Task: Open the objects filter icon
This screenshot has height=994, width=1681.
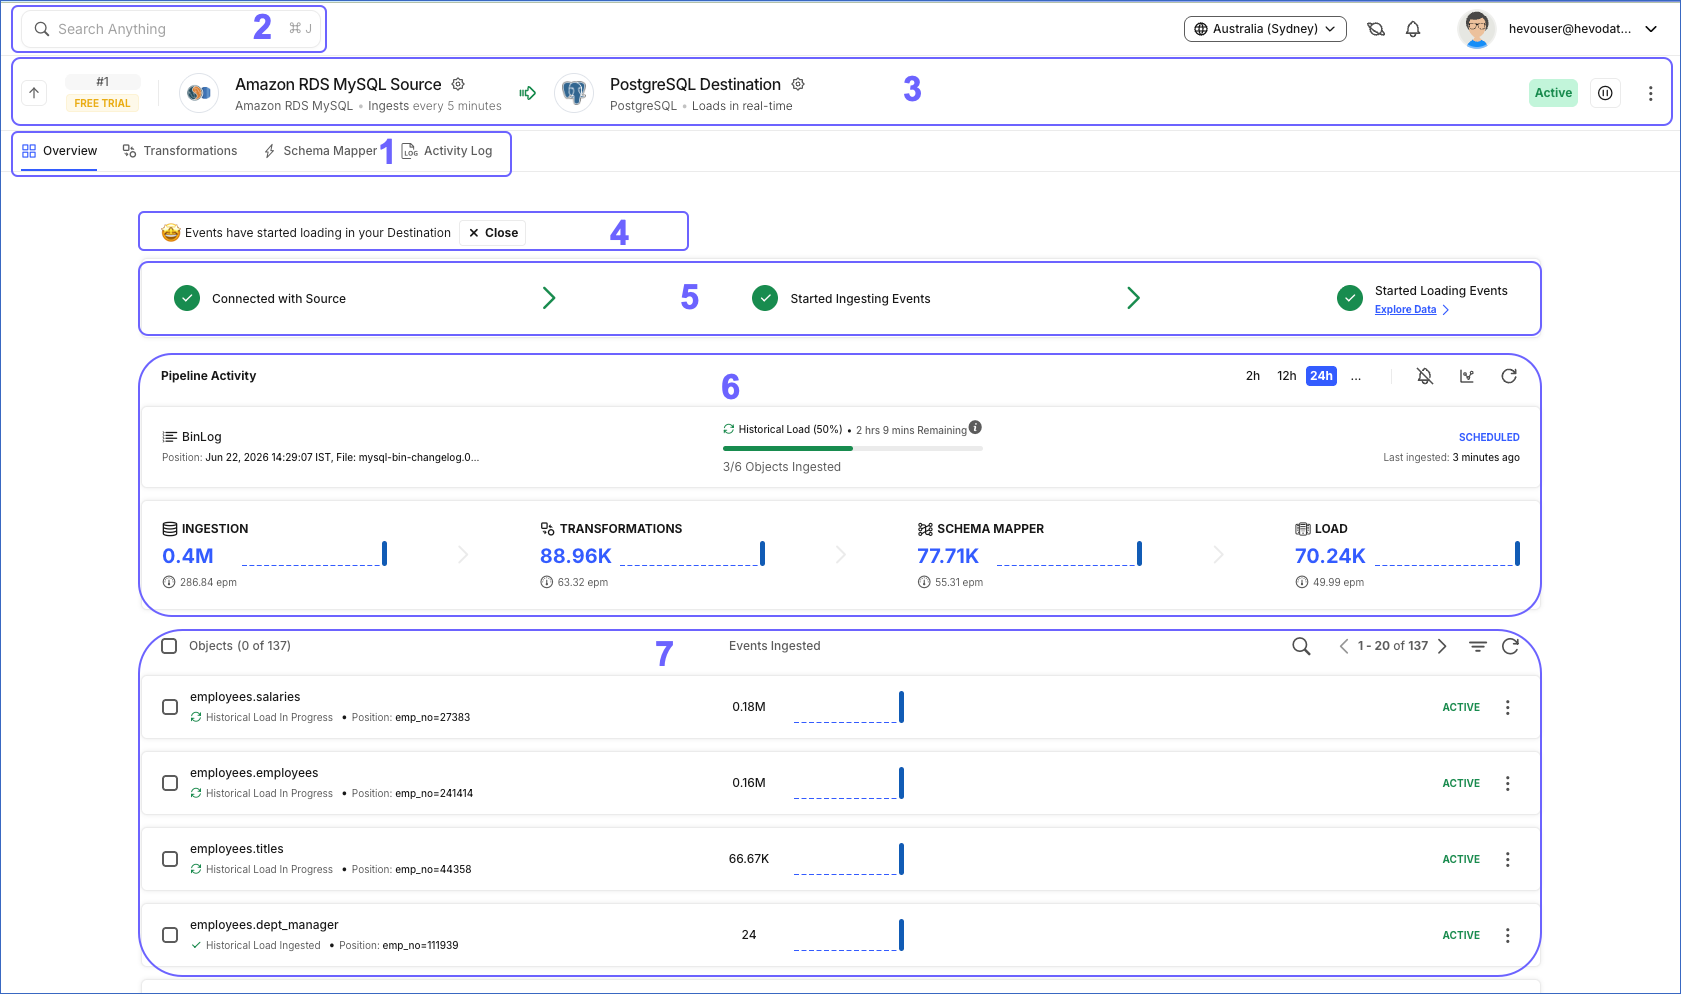Action: (1477, 646)
